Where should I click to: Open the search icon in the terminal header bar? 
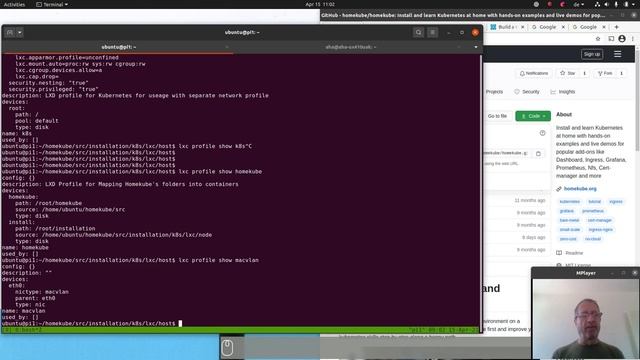point(418,32)
